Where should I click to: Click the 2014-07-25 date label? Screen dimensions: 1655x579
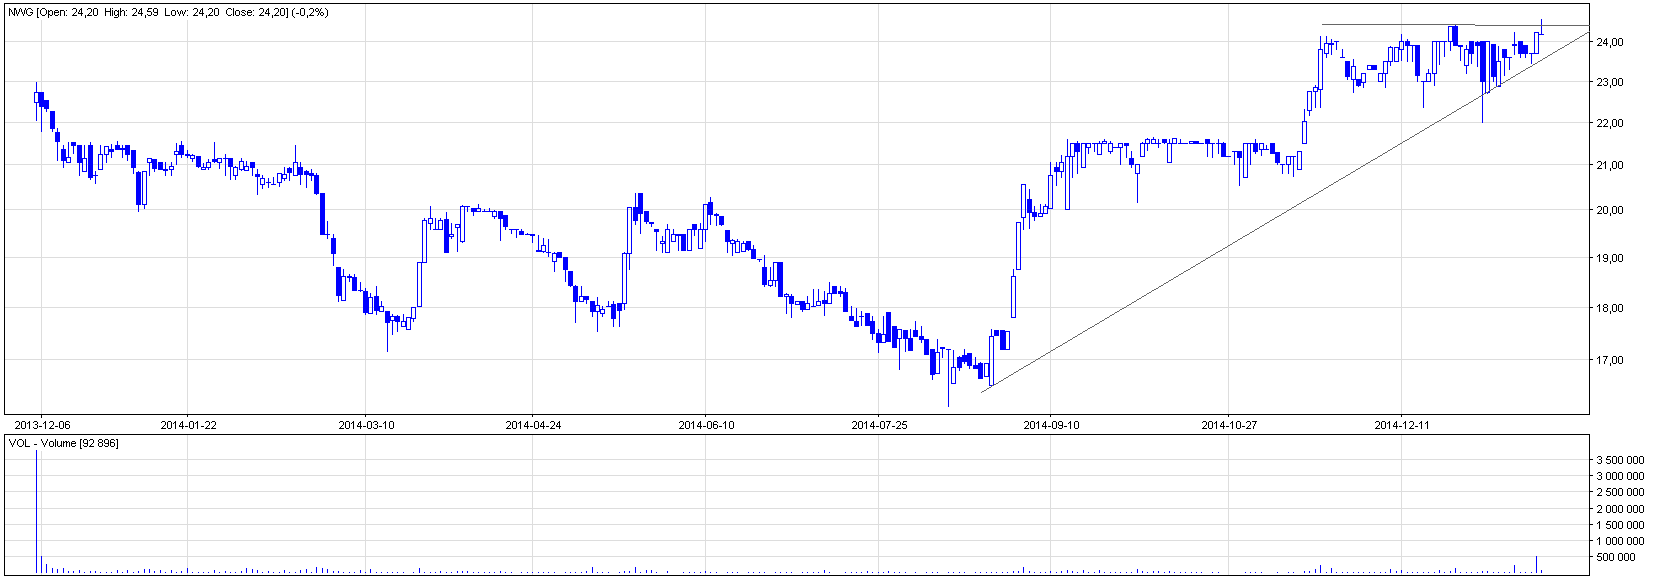(x=879, y=425)
